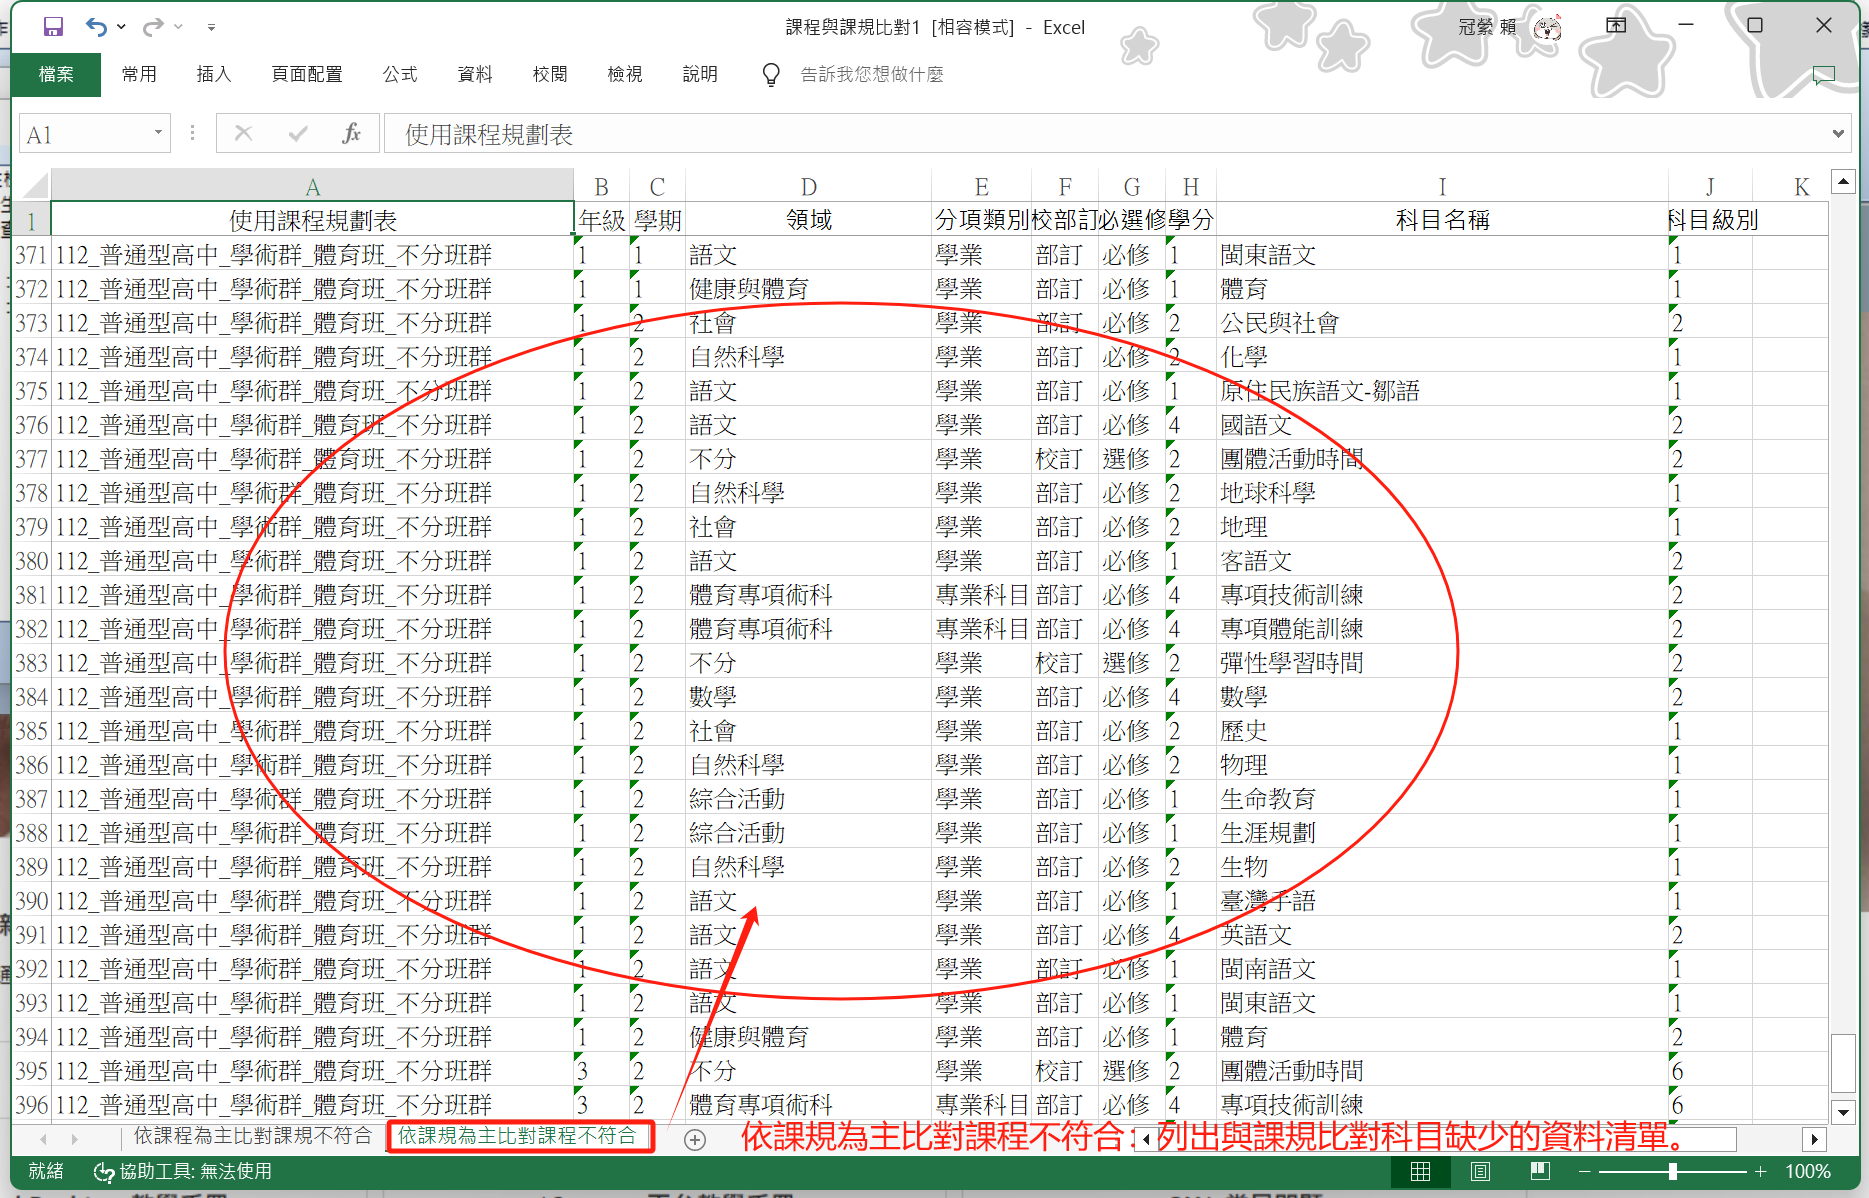Screen dimensions: 1869x1198
Task: Switch to the 頁面配置 ribbon tab
Action: pyautogui.click(x=307, y=74)
